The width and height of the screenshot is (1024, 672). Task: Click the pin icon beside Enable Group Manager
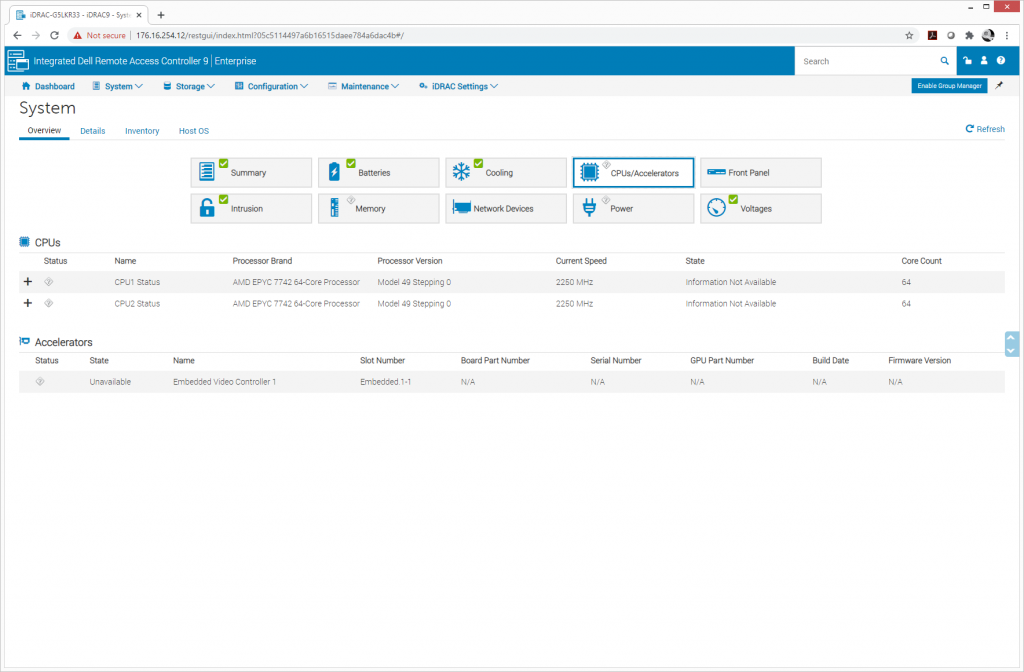point(999,86)
